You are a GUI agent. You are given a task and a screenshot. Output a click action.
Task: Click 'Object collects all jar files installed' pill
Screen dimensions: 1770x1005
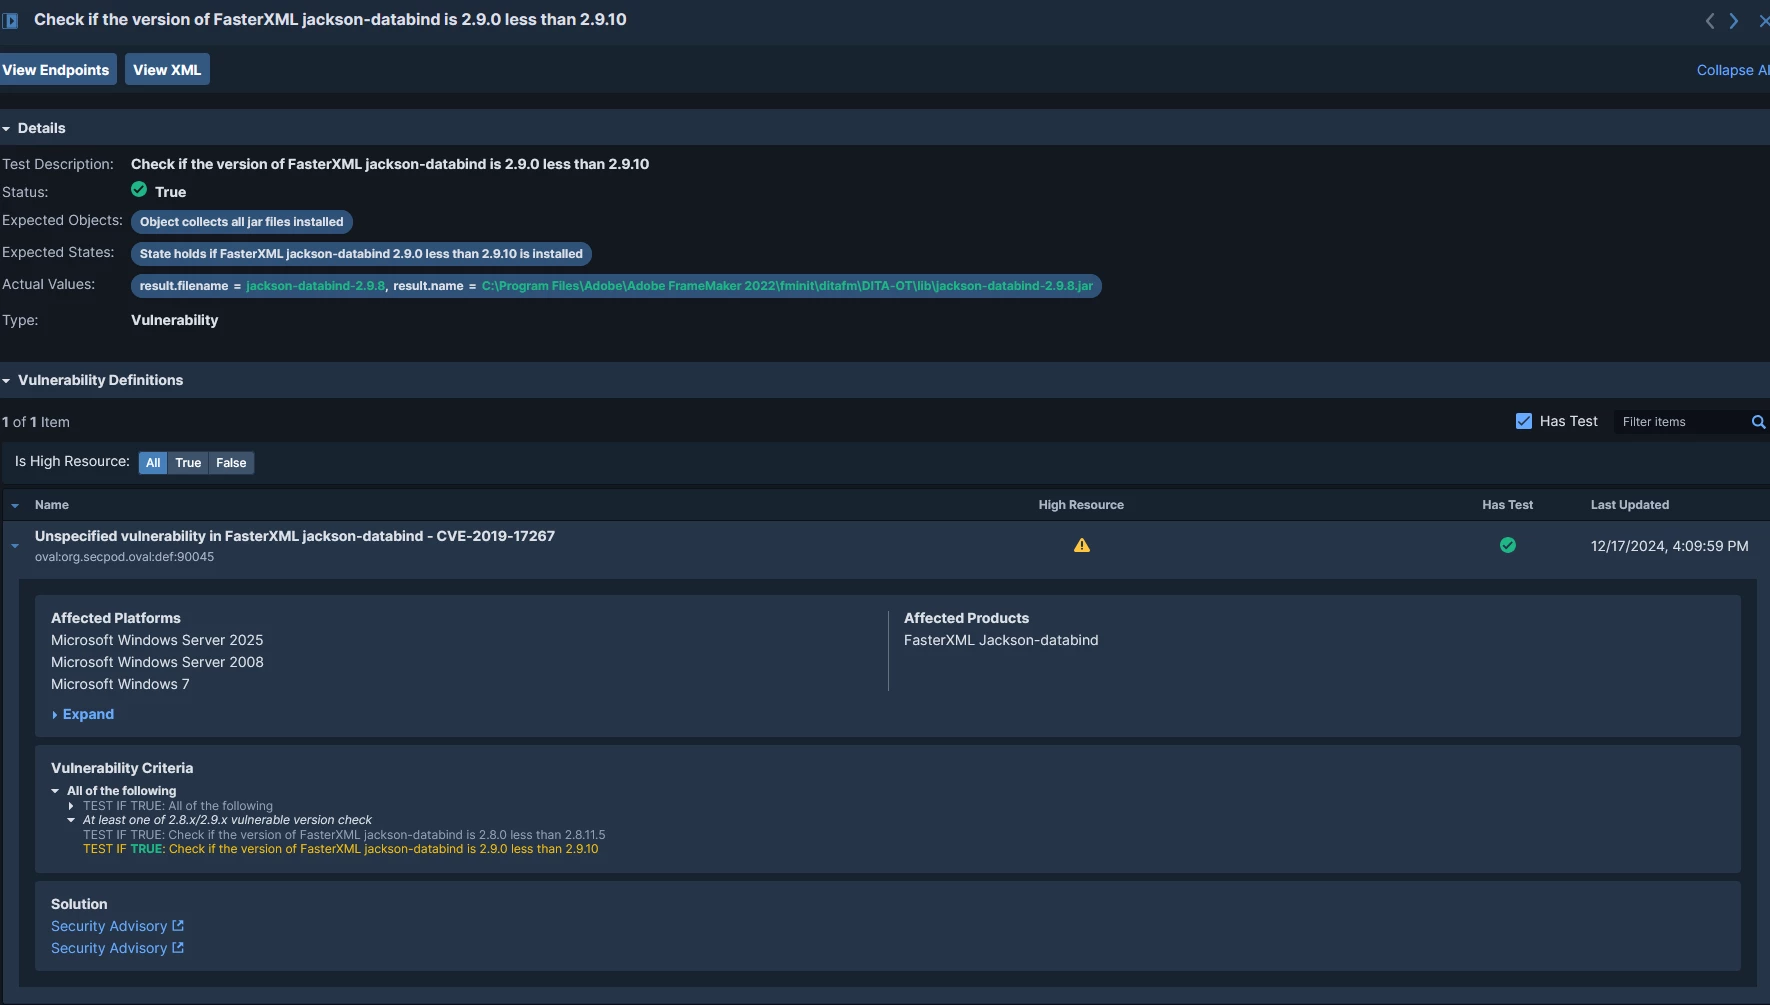click(242, 222)
